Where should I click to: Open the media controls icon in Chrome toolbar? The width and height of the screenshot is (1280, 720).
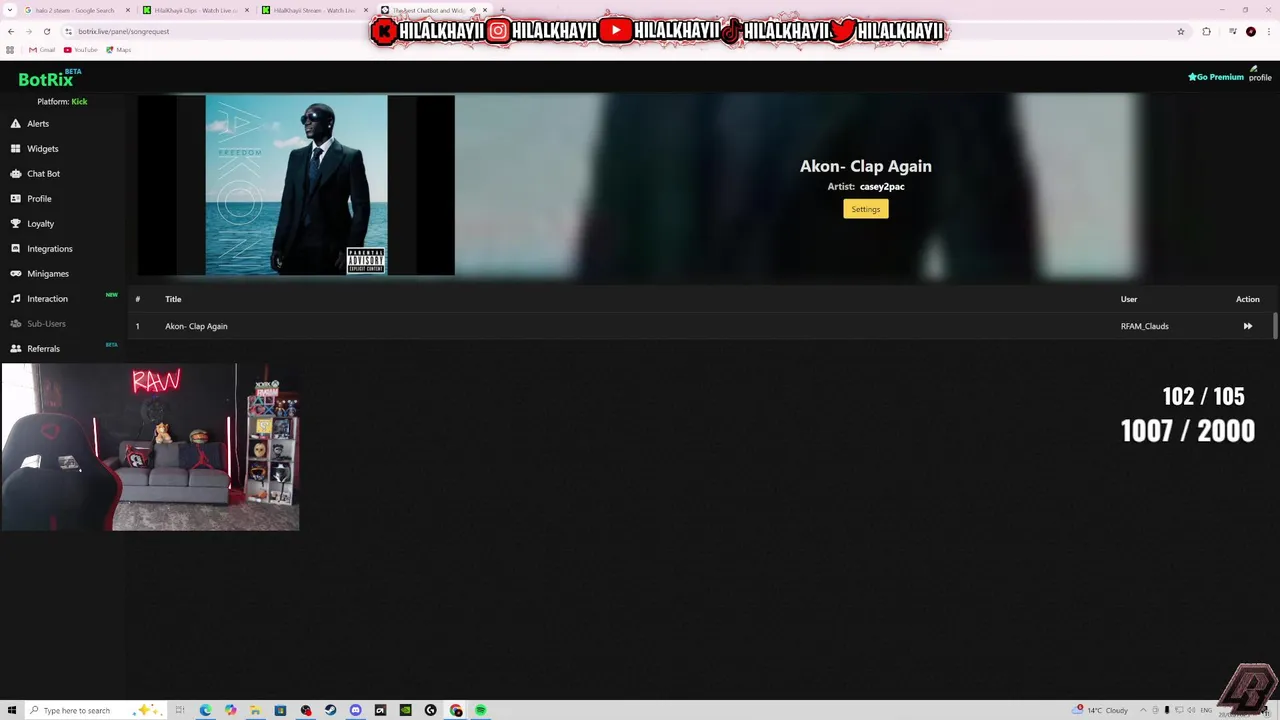[1232, 31]
